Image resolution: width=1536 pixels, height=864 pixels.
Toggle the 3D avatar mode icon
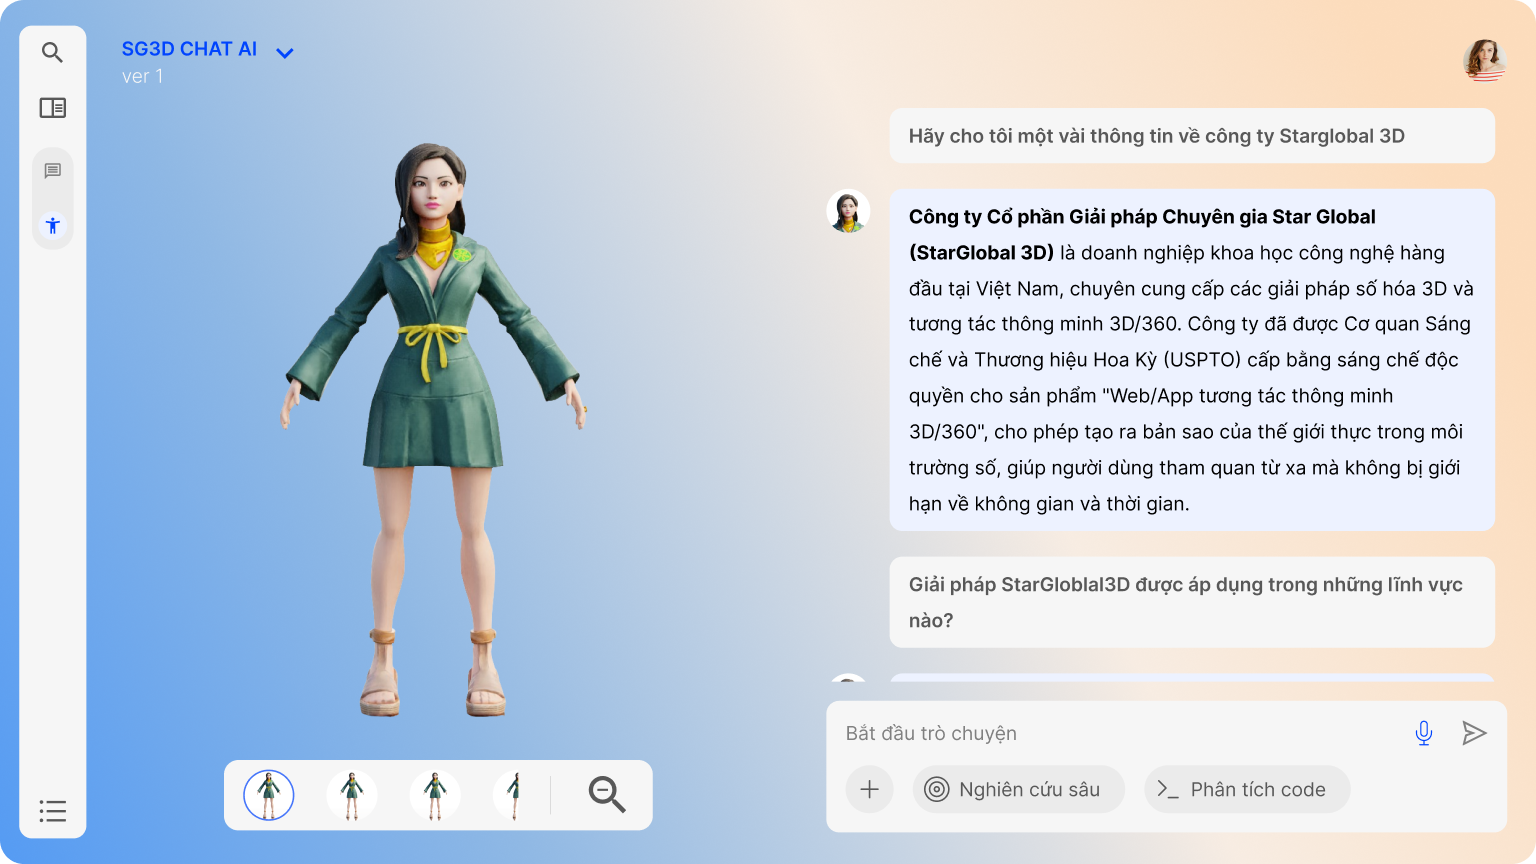52,225
